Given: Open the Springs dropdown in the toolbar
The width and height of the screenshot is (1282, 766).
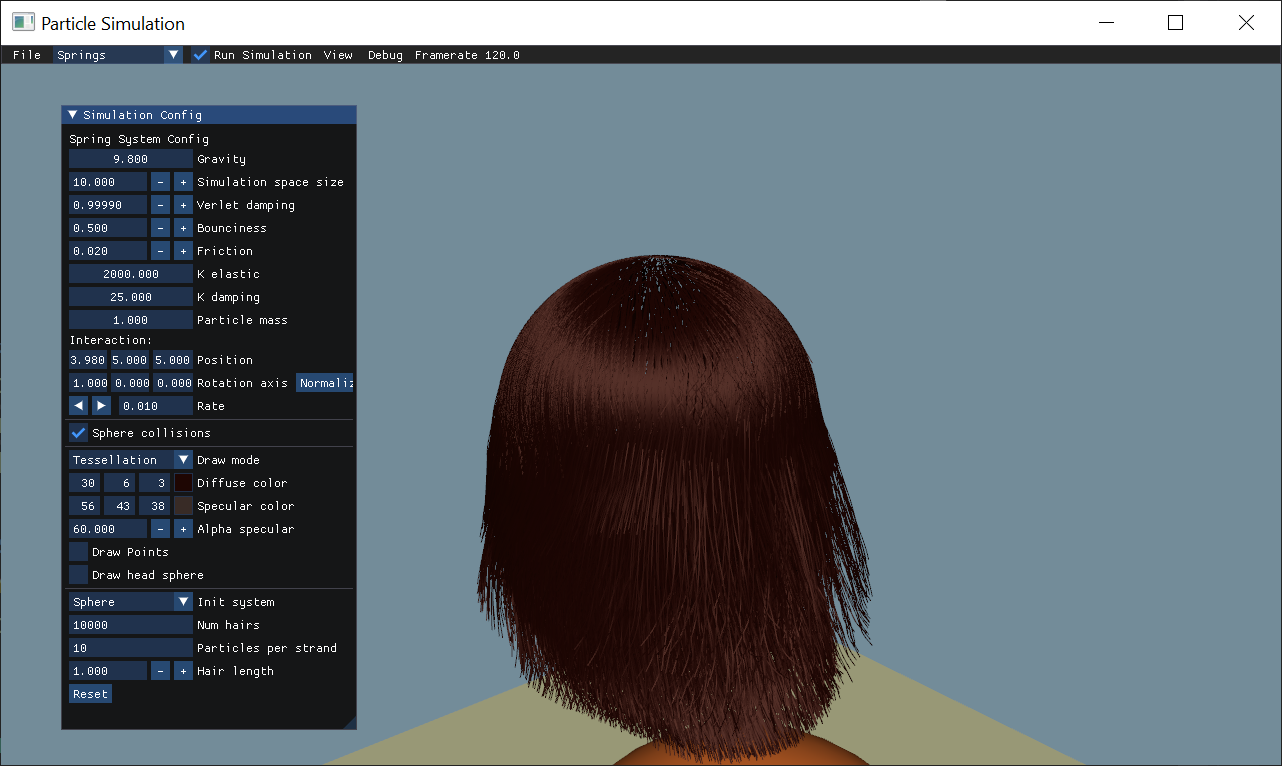Looking at the screenshot, I should pos(118,55).
